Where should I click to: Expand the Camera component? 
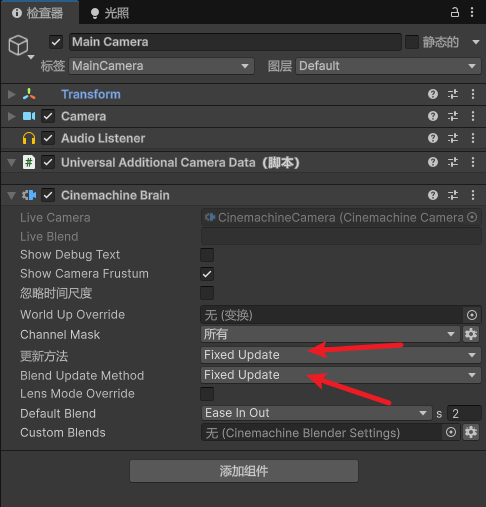coord(12,116)
